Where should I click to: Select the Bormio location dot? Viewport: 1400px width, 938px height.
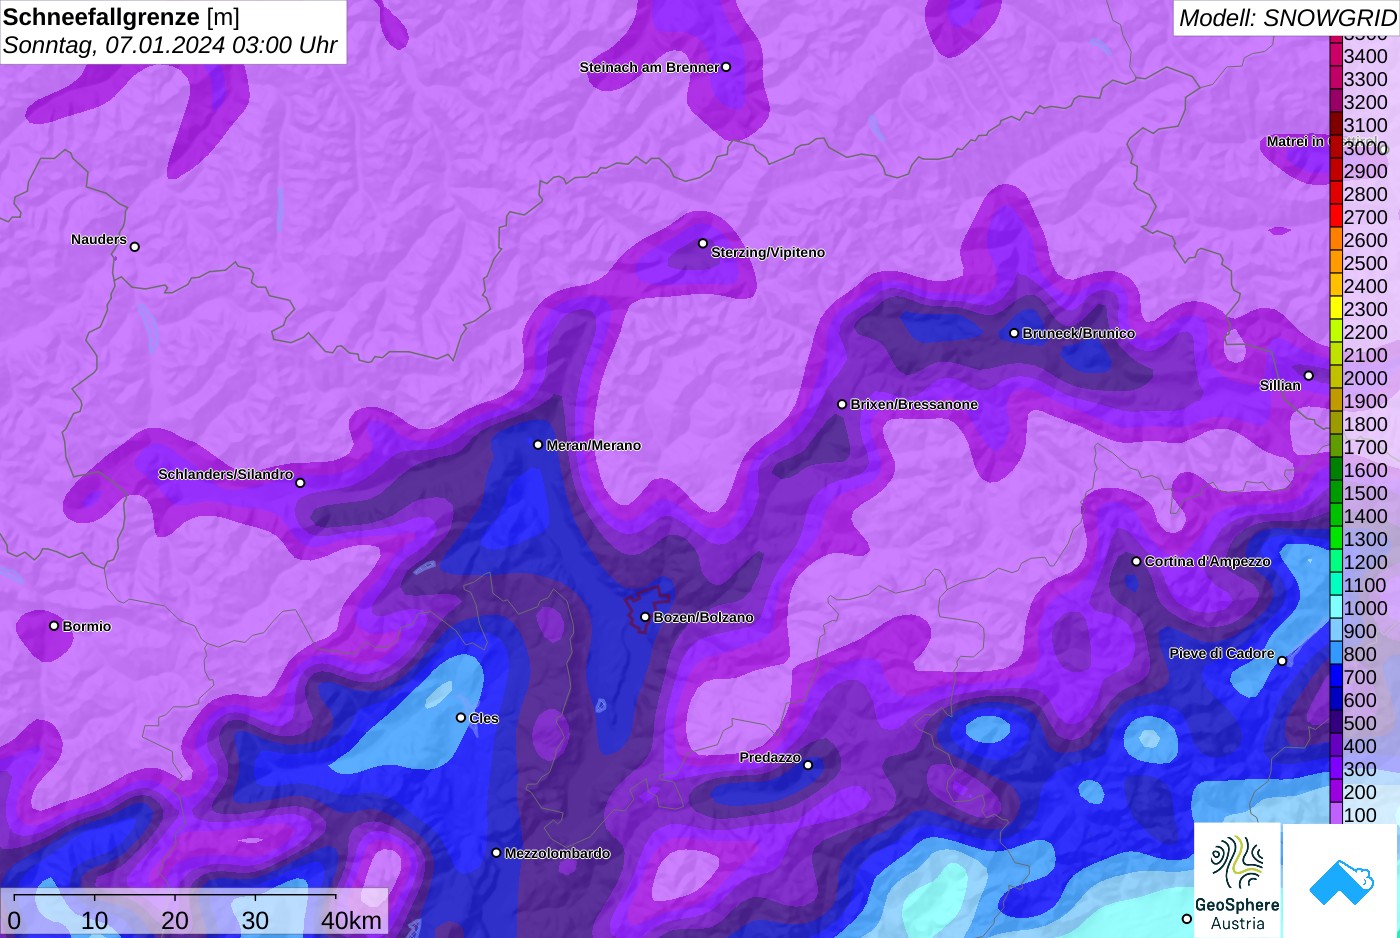(x=54, y=626)
